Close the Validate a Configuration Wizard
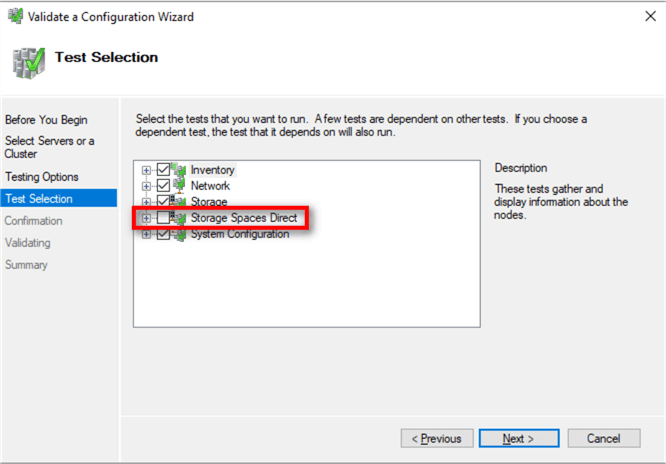 [650, 17]
